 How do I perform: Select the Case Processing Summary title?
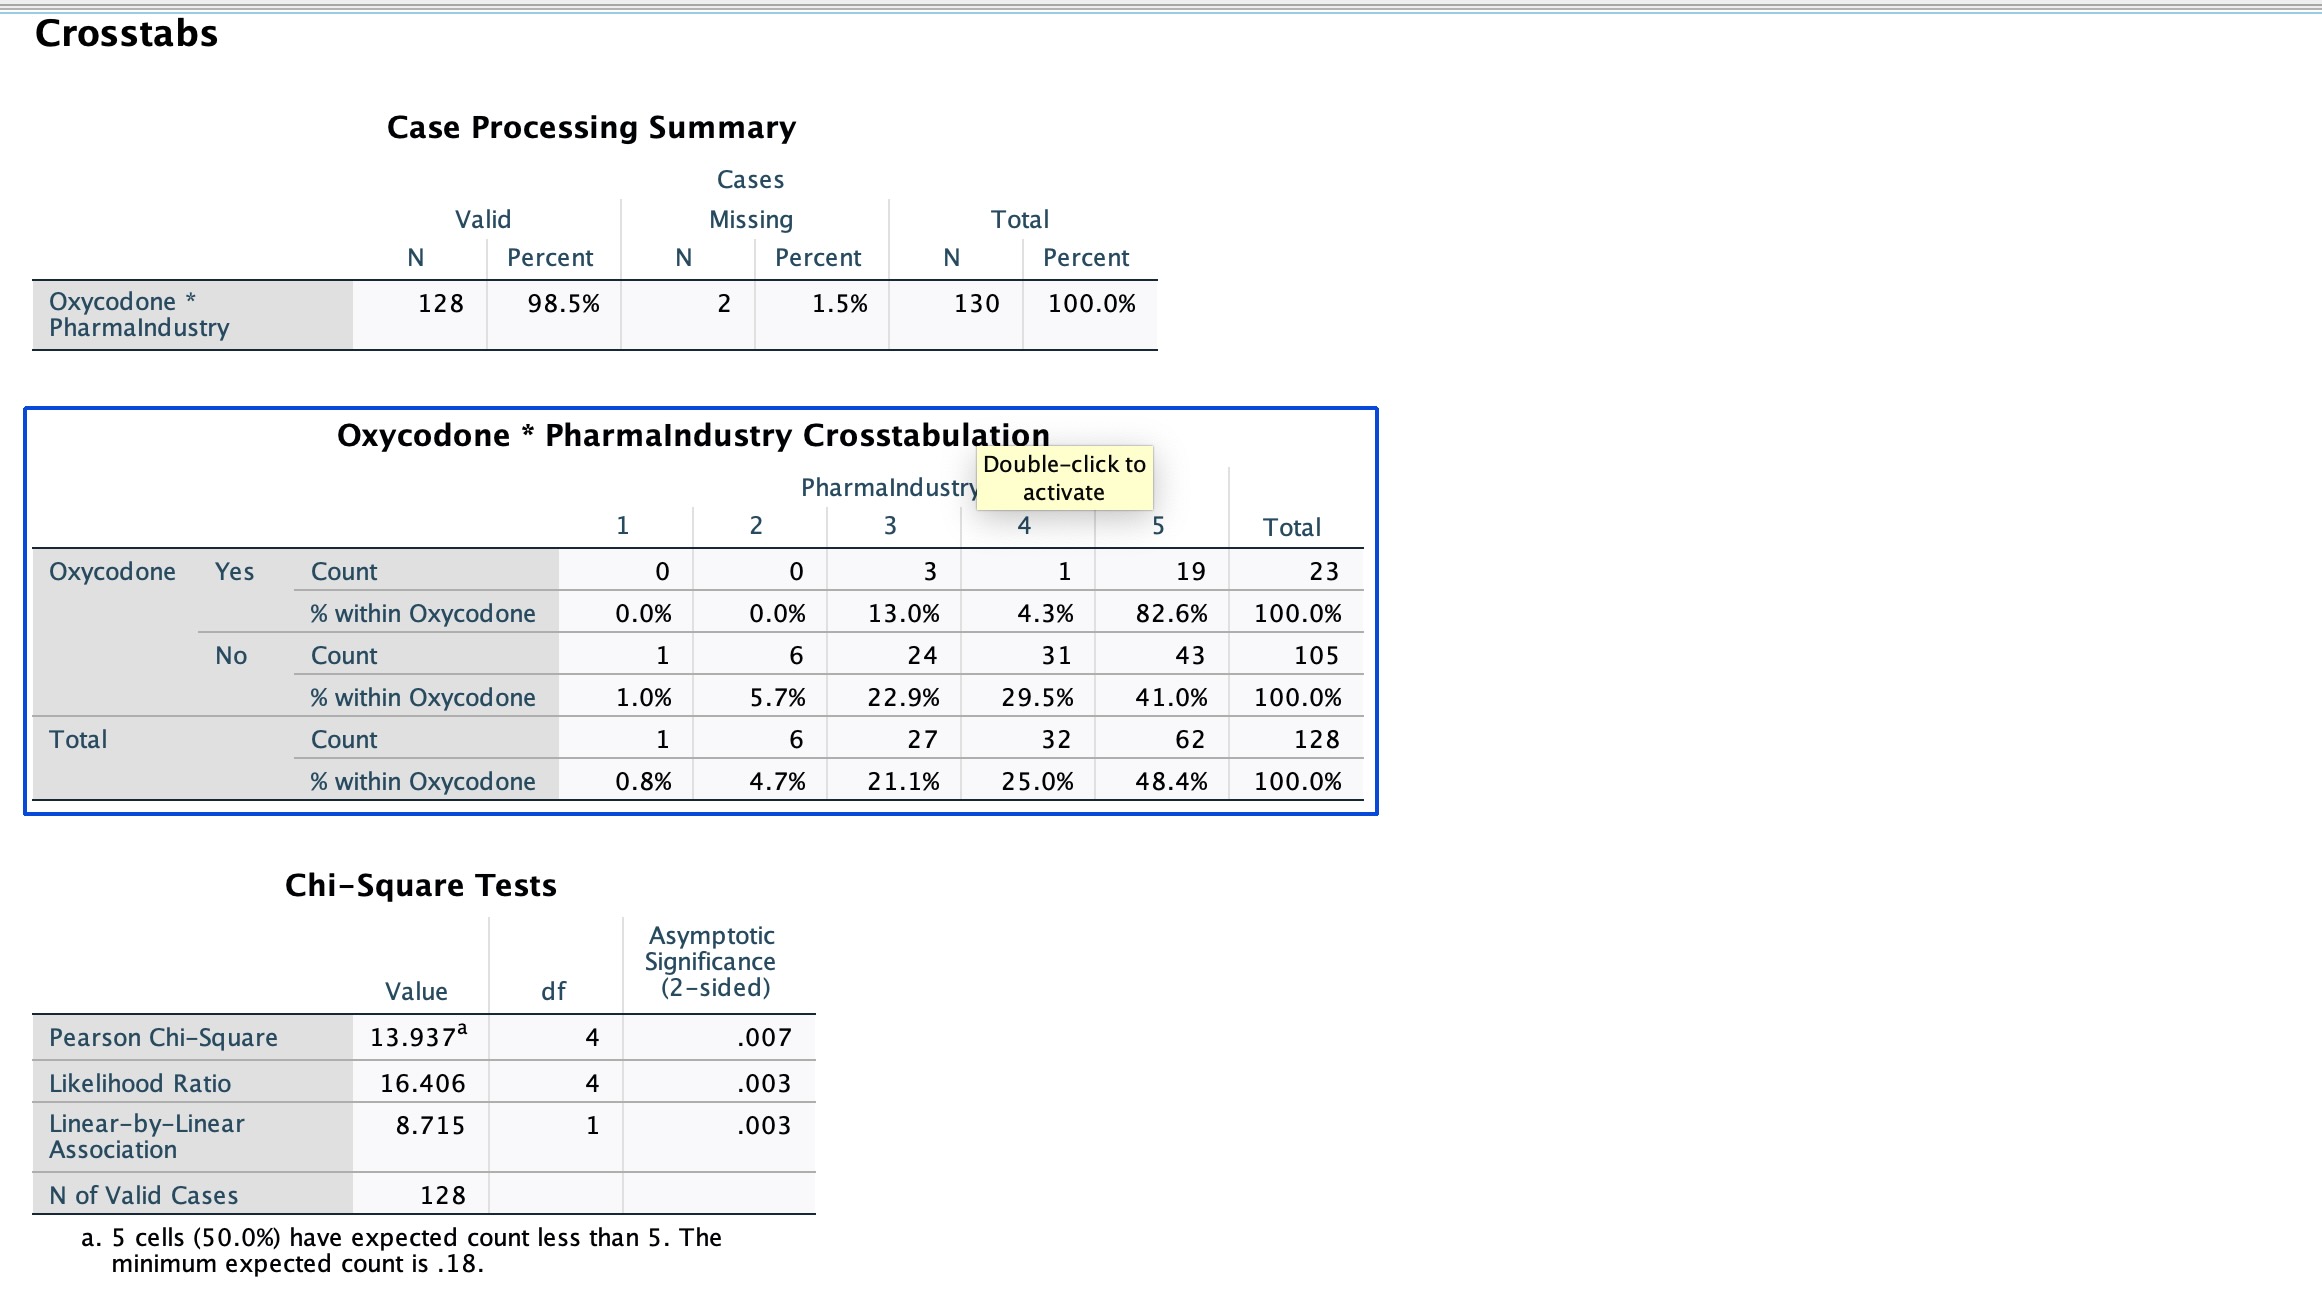point(591,128)
